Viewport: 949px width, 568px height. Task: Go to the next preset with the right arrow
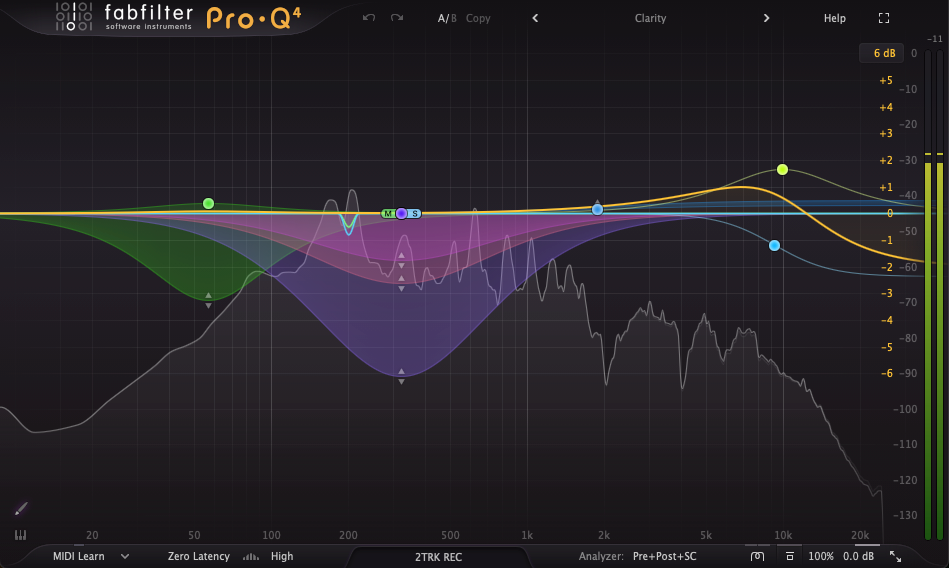[766, 18]
